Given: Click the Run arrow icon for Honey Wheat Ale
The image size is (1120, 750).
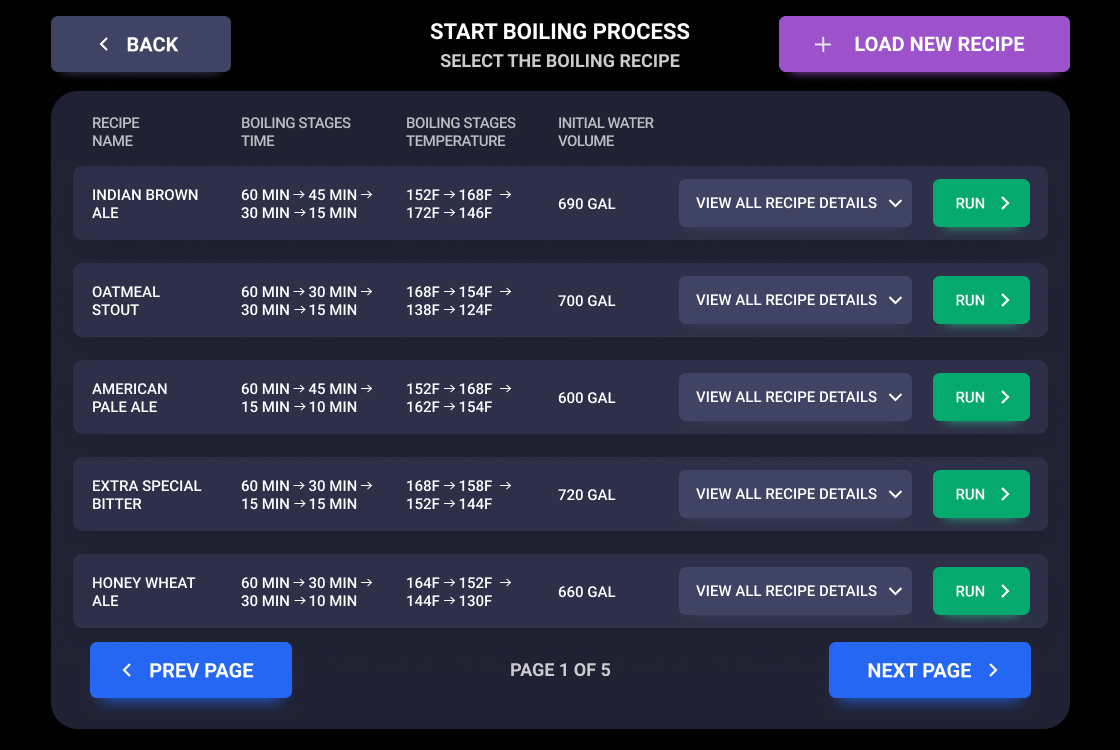Looking at the screenshot, I should pyautogui.click(x=1005, y=591).
